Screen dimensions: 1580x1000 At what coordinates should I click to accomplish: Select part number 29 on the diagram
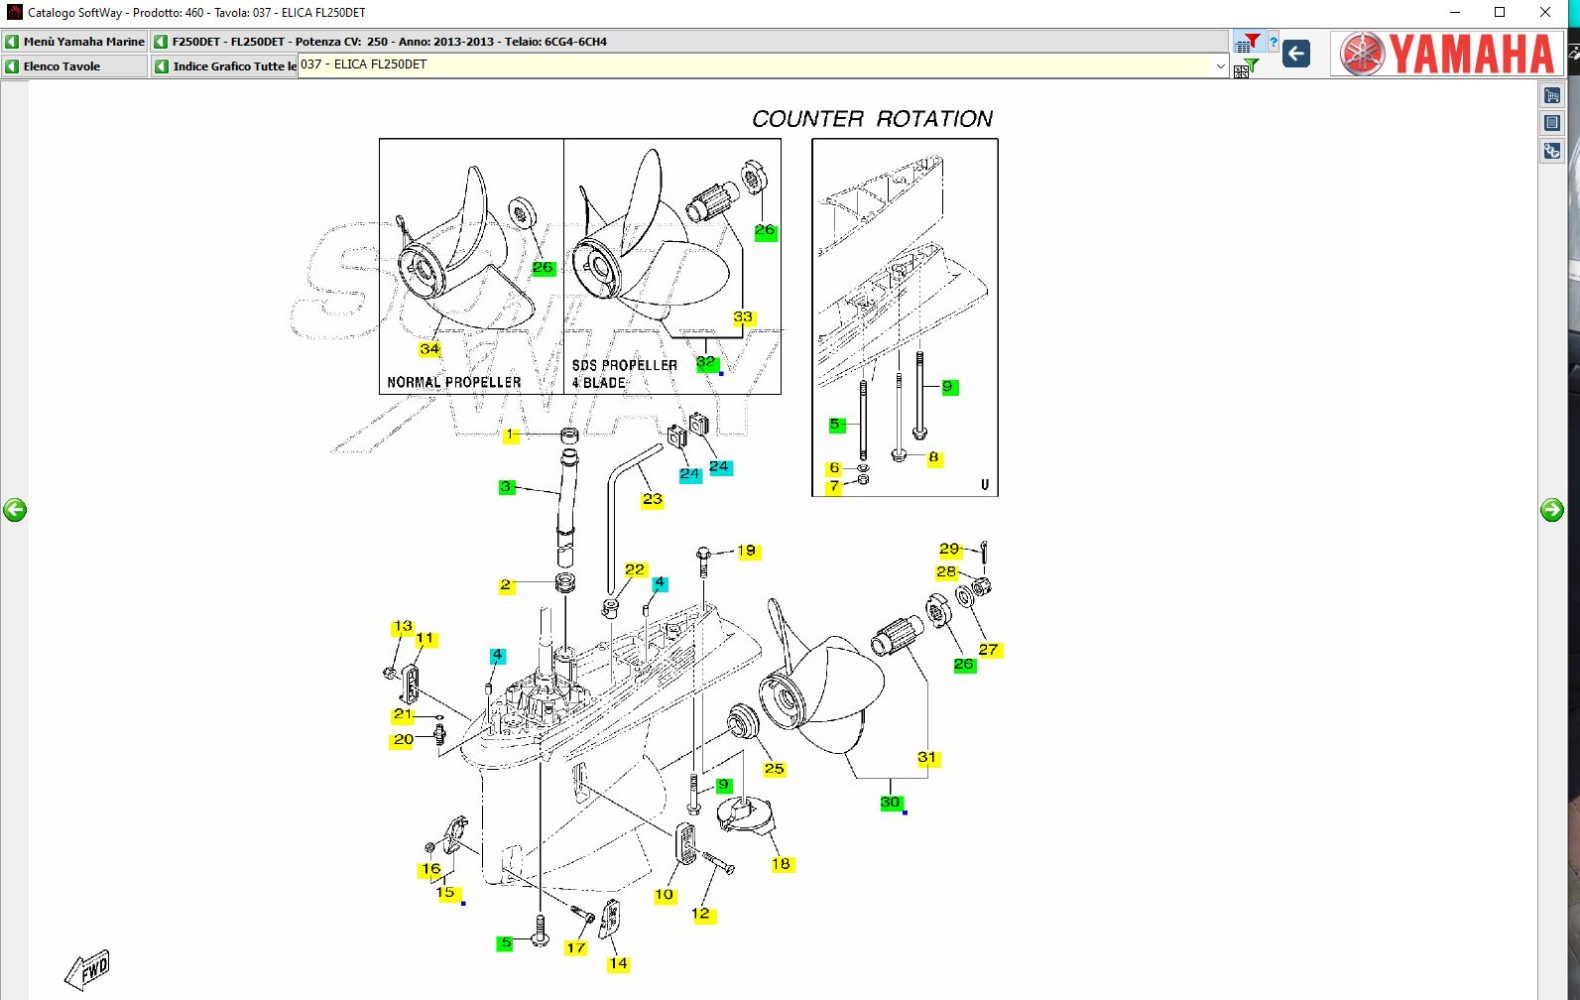coord(949,549)
